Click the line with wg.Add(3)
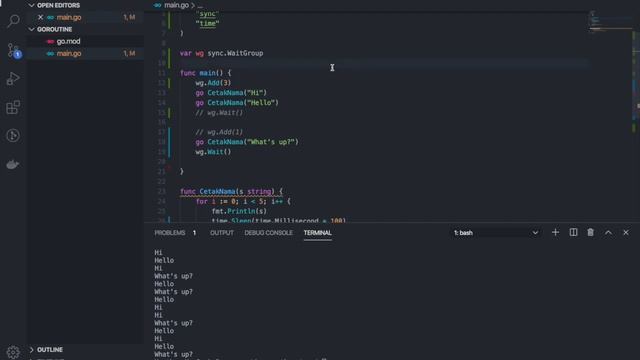Viewport: 640px width, 360px height. pos(213,83)
